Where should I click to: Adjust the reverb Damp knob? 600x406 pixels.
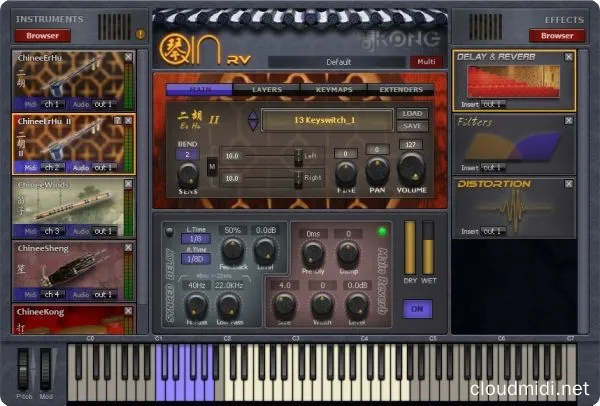point(348,253)
